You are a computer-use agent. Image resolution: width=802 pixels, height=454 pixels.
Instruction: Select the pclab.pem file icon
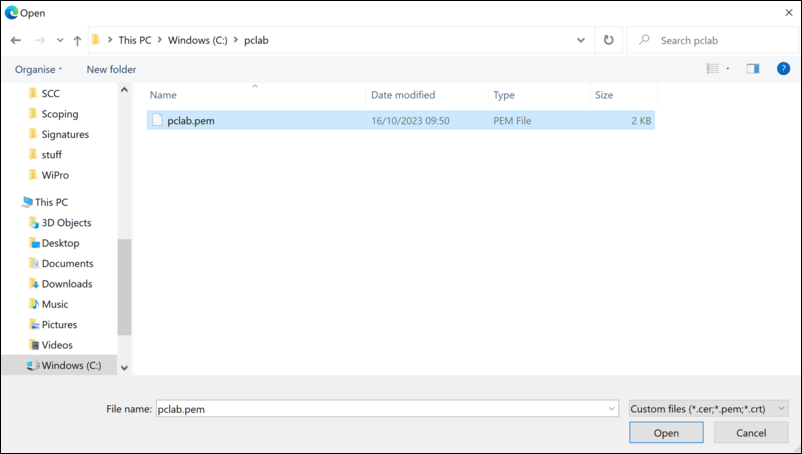[156, 121]
